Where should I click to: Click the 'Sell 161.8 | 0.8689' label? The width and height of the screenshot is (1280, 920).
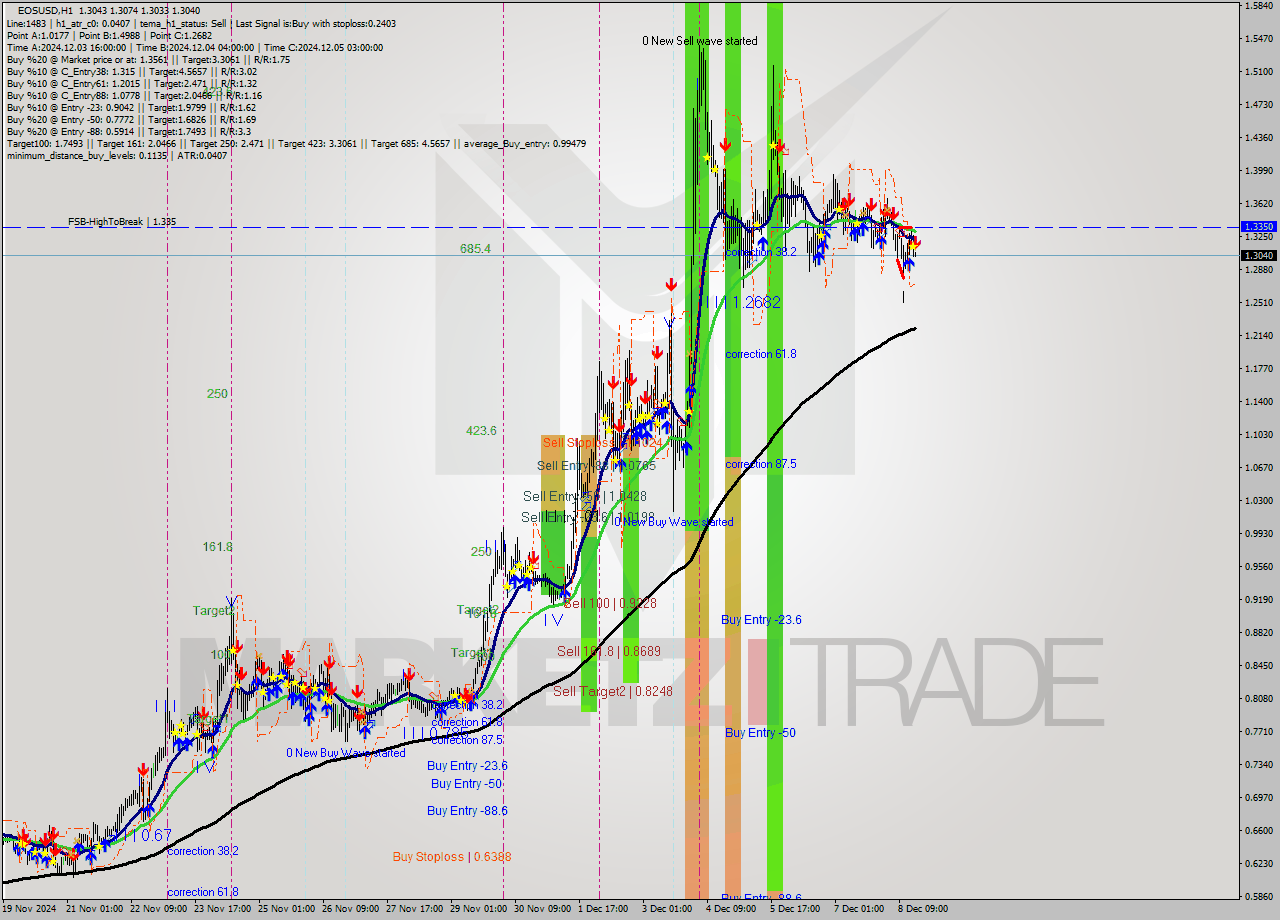[608, 651]
